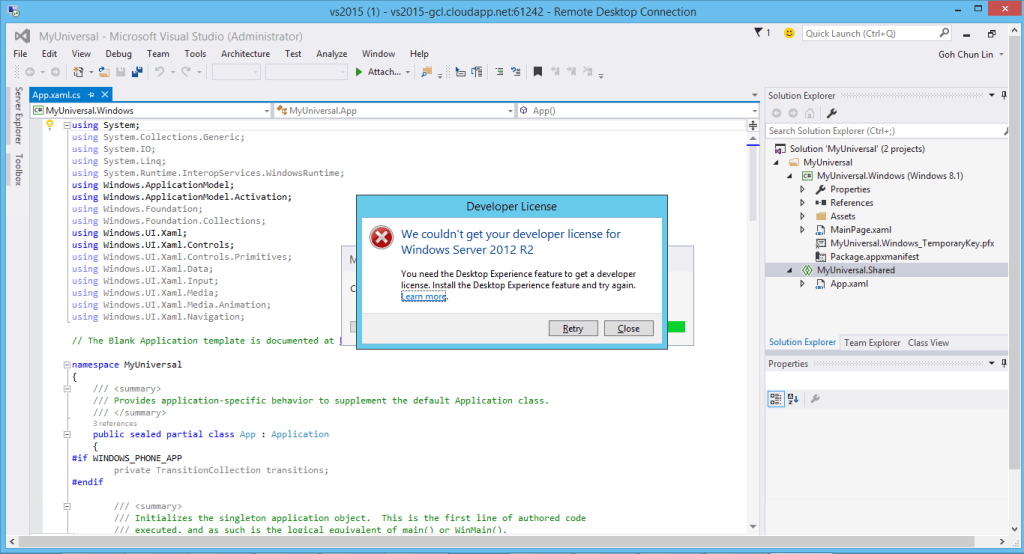
Task: Select Package.appxmanifest in Solution Explorer
Action: pos(874,257)
